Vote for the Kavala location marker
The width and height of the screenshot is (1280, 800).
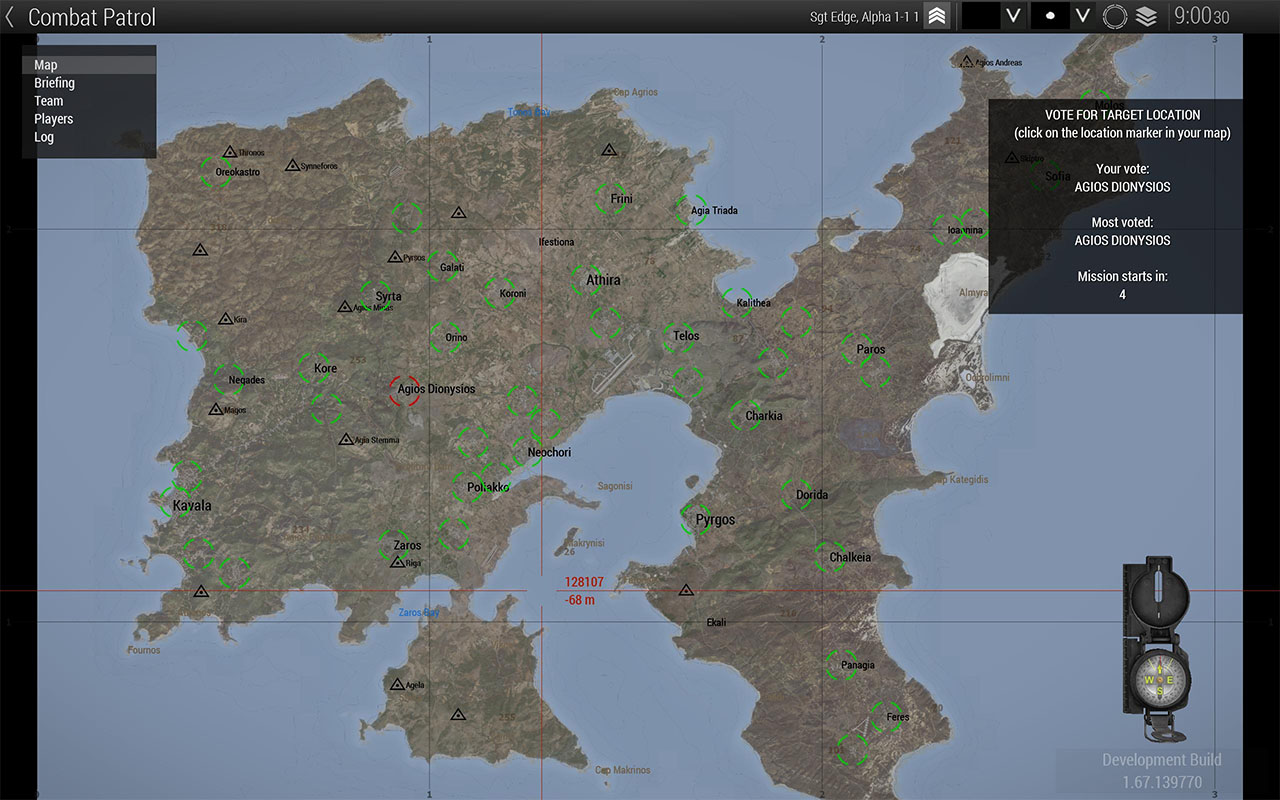coord(175,503)
